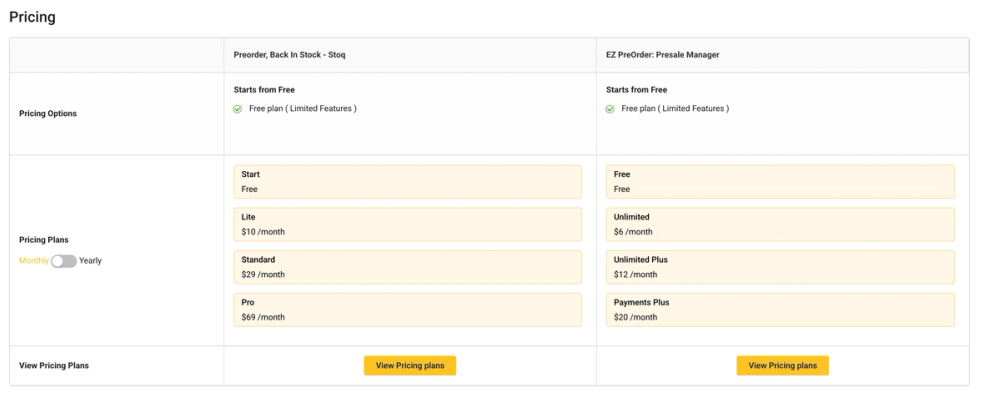This screenshot has height=398, width=1000.
Task: Click the Preorder, Back In Stock - Stoq header
Action: pyautogui.click(x=290, y=55)
